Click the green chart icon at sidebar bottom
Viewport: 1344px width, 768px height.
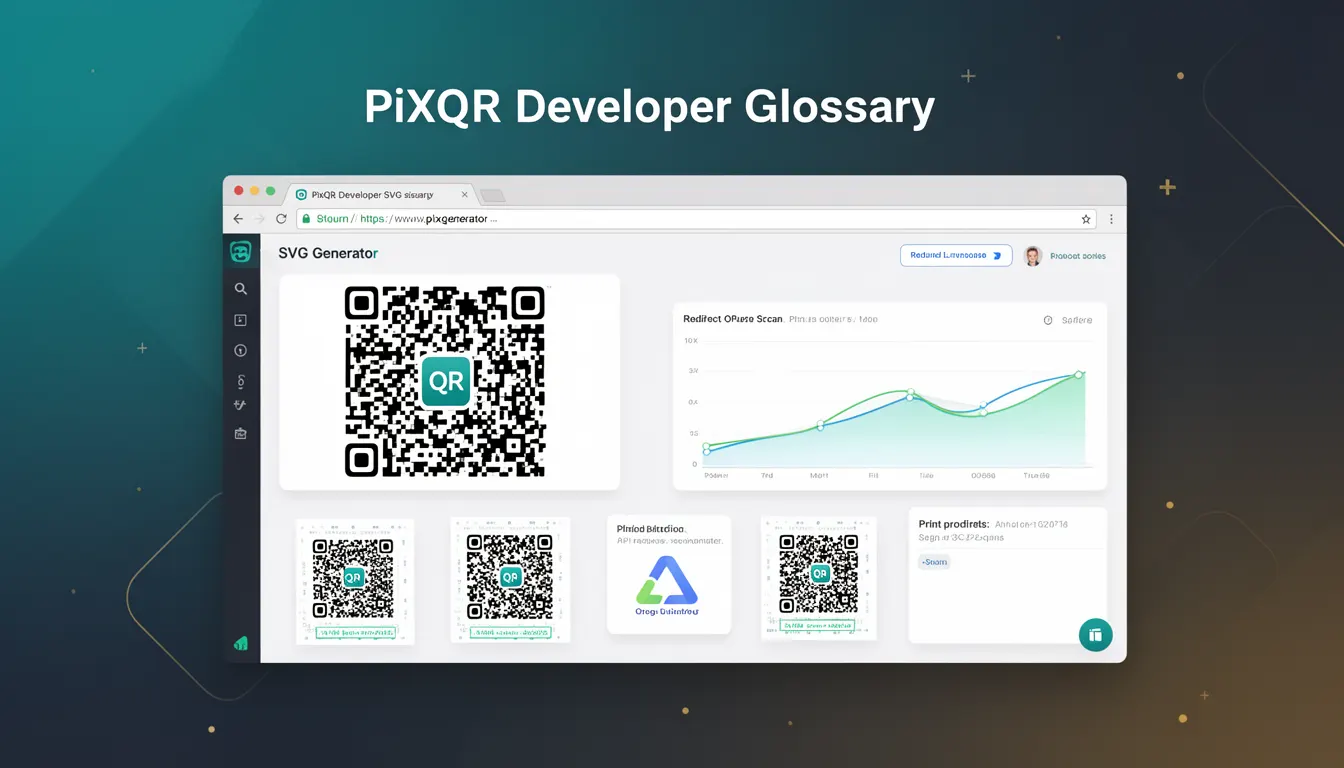241,644
